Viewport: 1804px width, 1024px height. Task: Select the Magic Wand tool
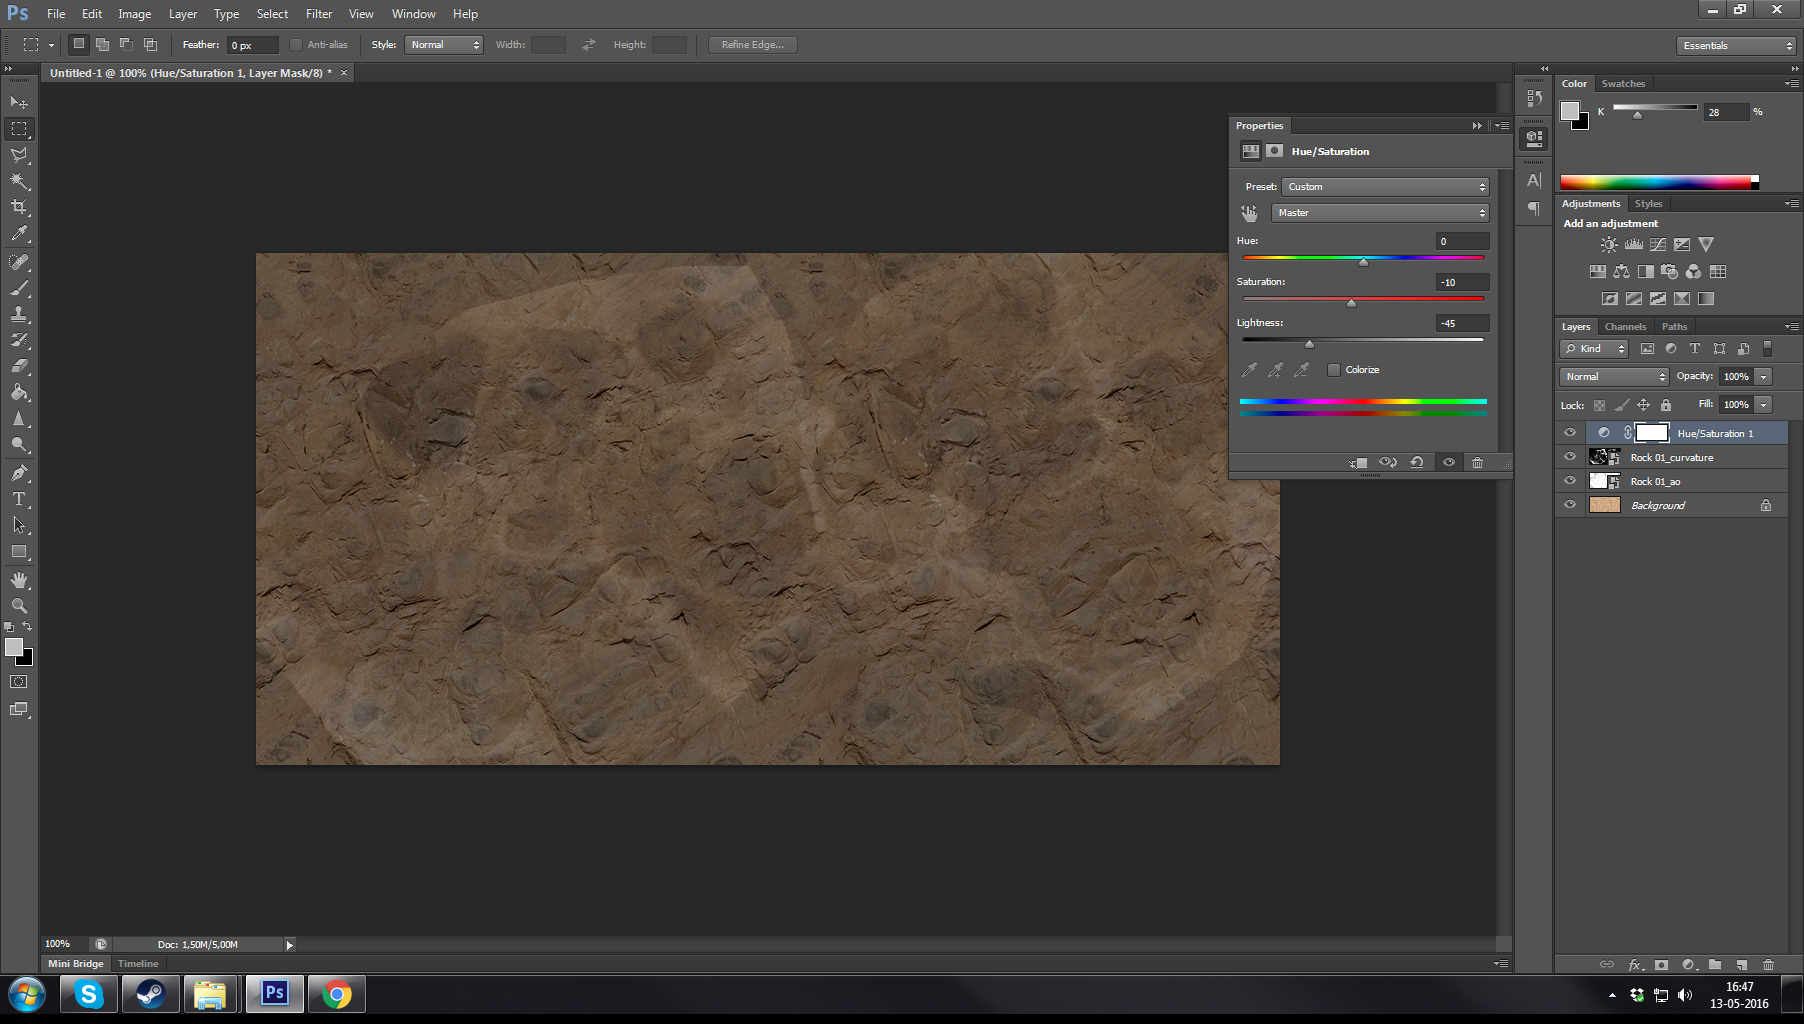(x=19, y=181)
